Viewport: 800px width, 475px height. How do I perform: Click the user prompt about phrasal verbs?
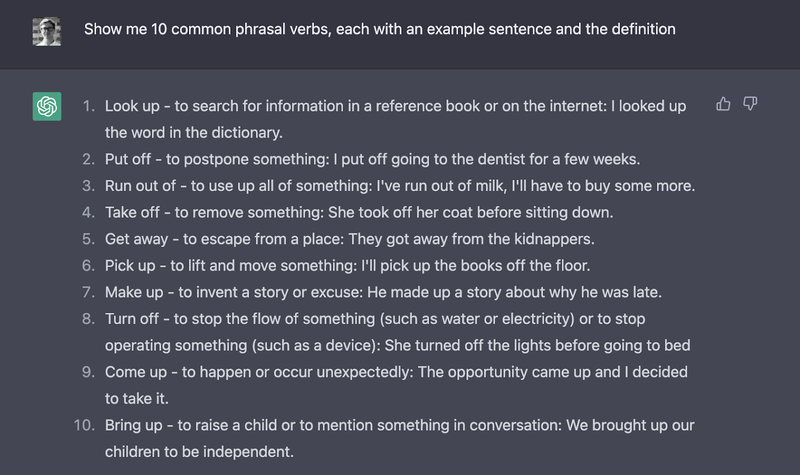(x=379, y=29)
